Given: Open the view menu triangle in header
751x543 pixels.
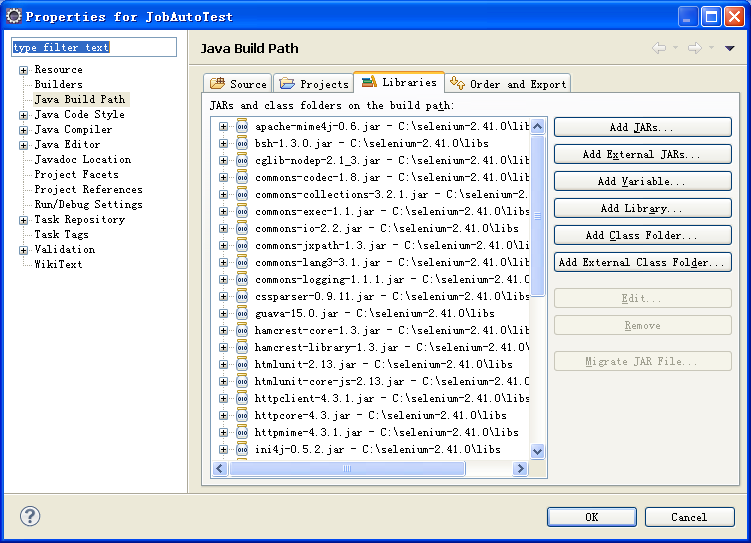Looking at the screenshot, I should (x=729, y=48).
